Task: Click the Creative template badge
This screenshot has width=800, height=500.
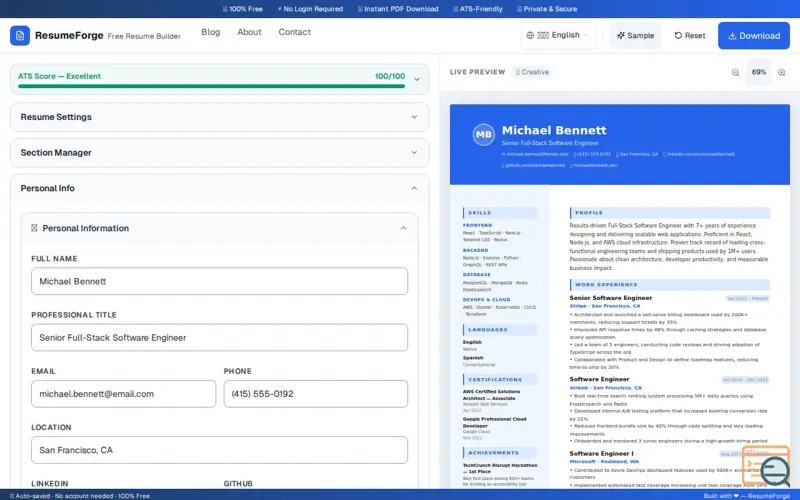Action: pos(532,72)
